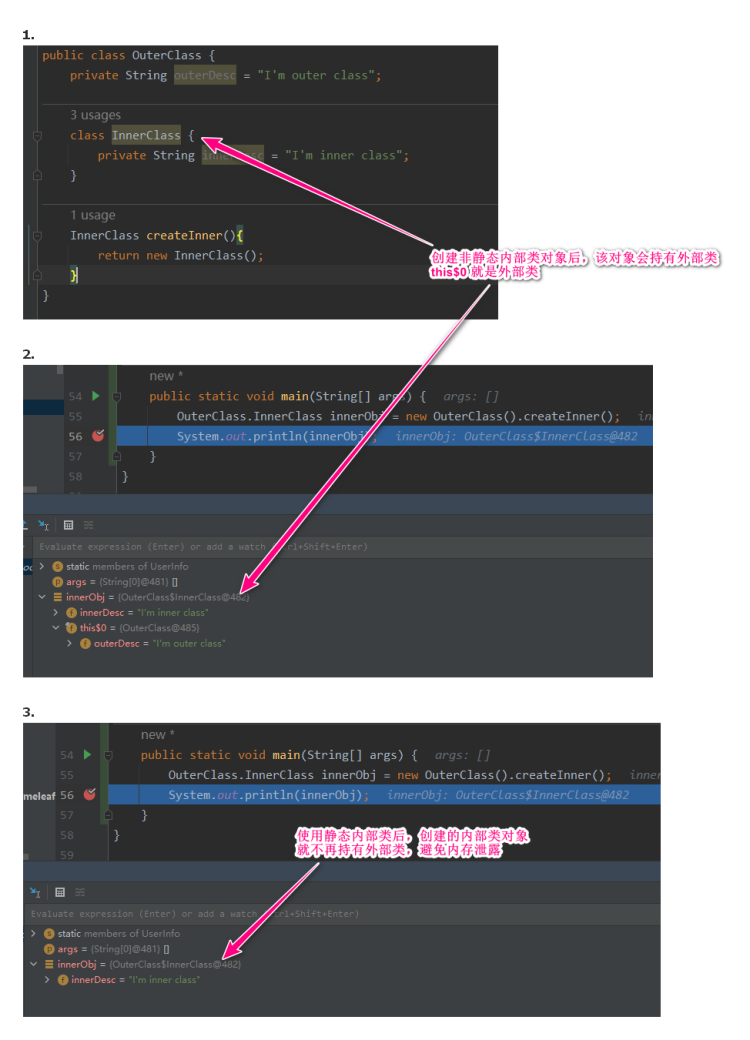Fold the createInner method via gutter marker
The width and height of the screenshot is (750, 1040).
click(x=37, y=235)
